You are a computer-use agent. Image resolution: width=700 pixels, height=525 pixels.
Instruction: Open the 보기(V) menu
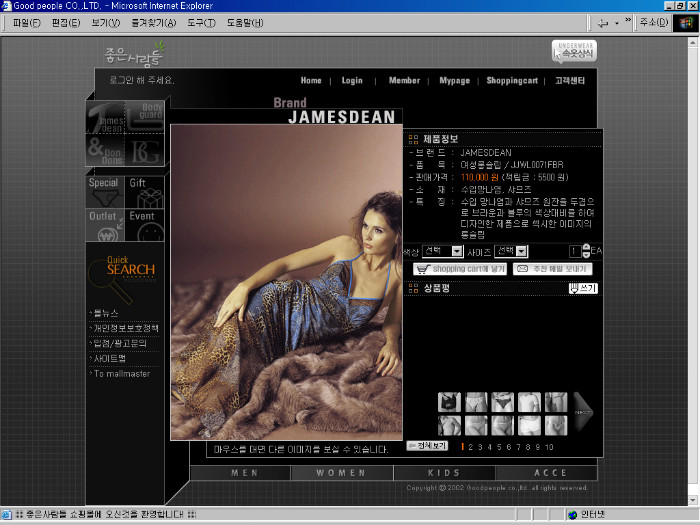click(105, 23)
